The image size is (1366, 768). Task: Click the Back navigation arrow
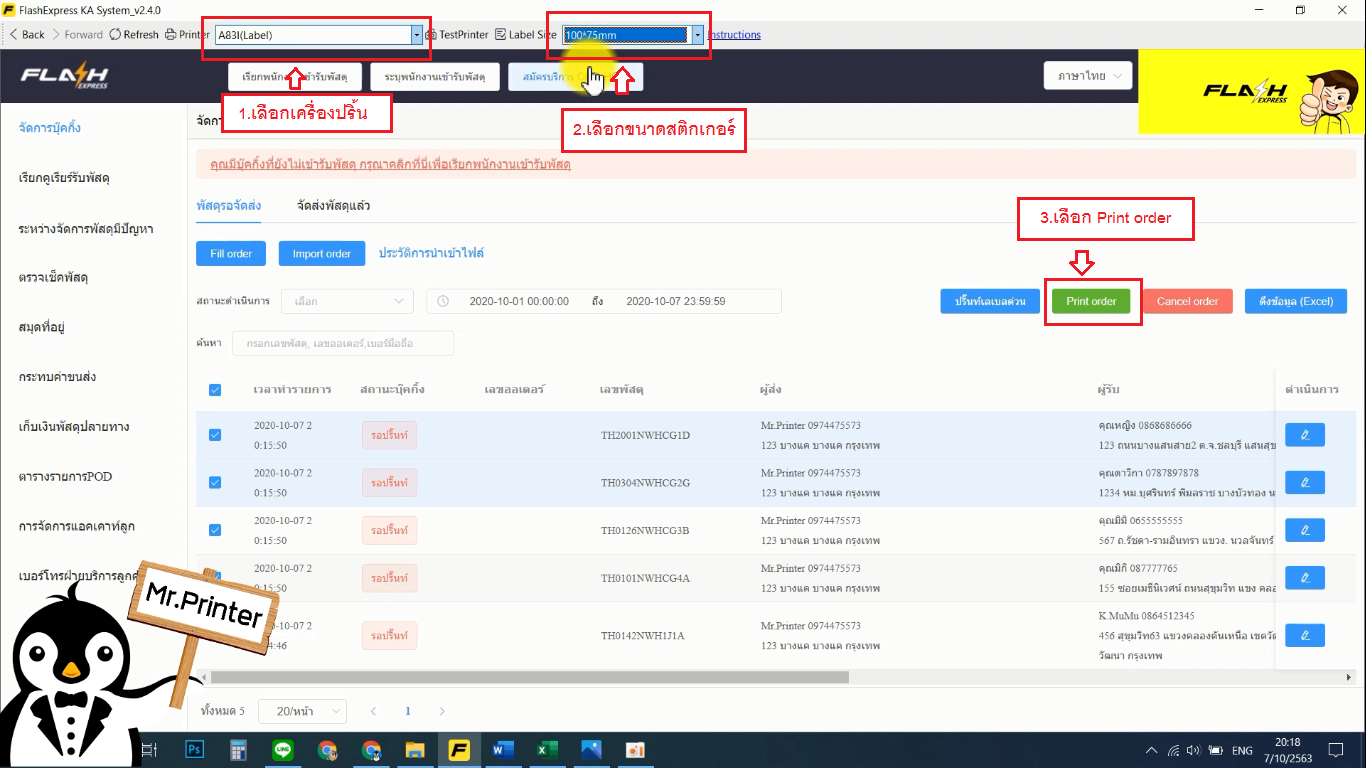click(14, 34)
